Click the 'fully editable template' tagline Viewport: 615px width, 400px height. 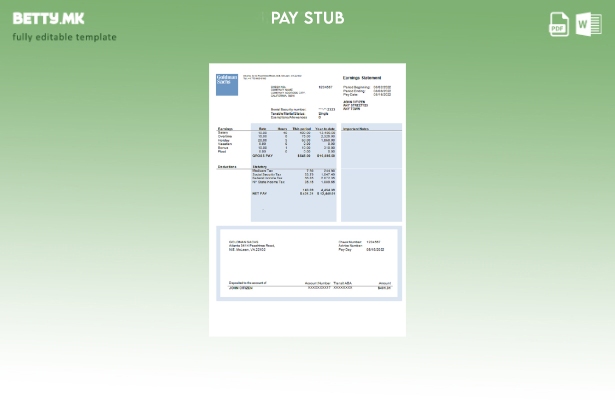click(x=65, y=38)
